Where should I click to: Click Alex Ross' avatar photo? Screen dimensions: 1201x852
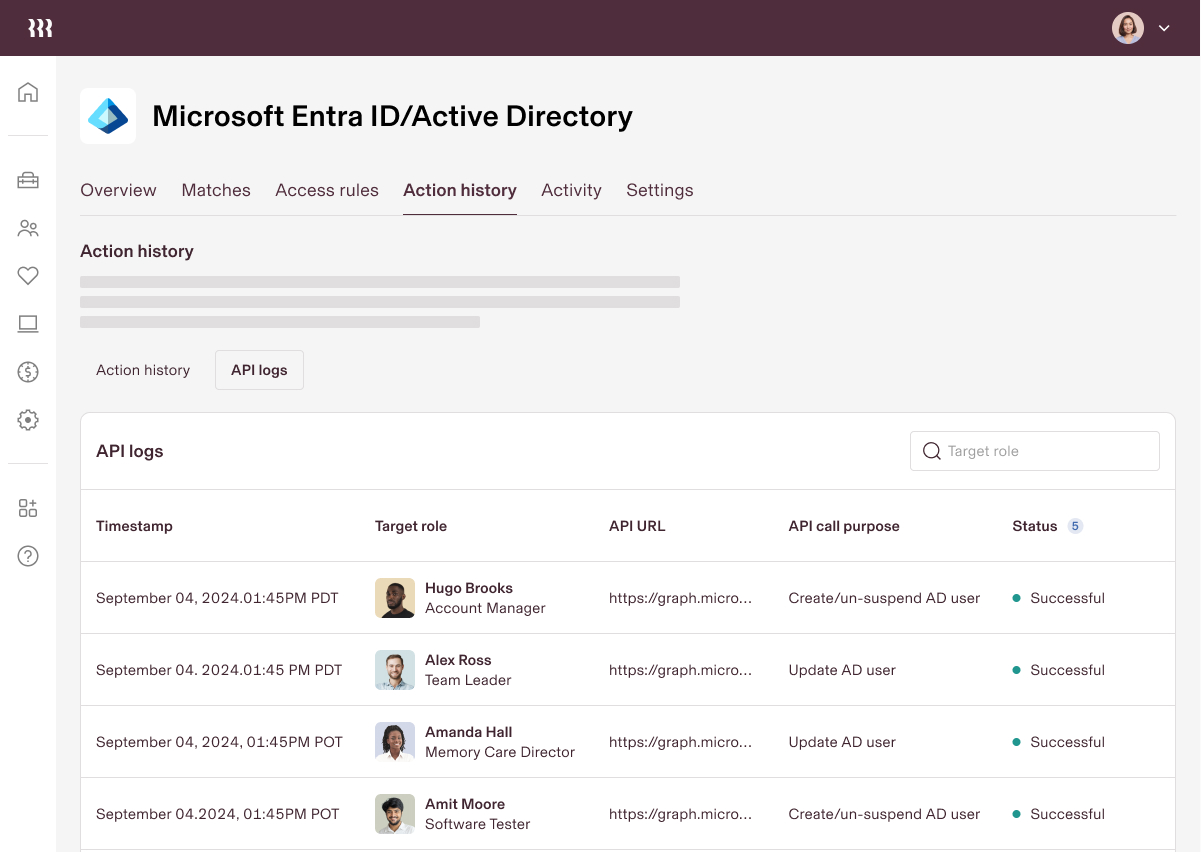click(x=395, y=670)
